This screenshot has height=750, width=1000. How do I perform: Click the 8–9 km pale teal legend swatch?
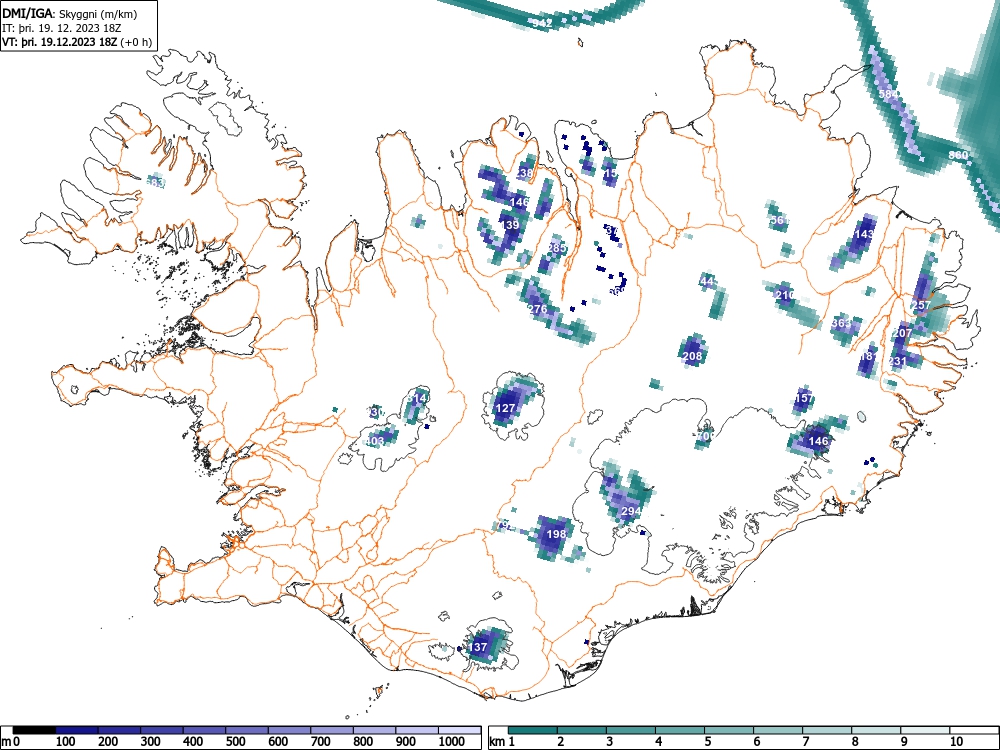[876, 730]
